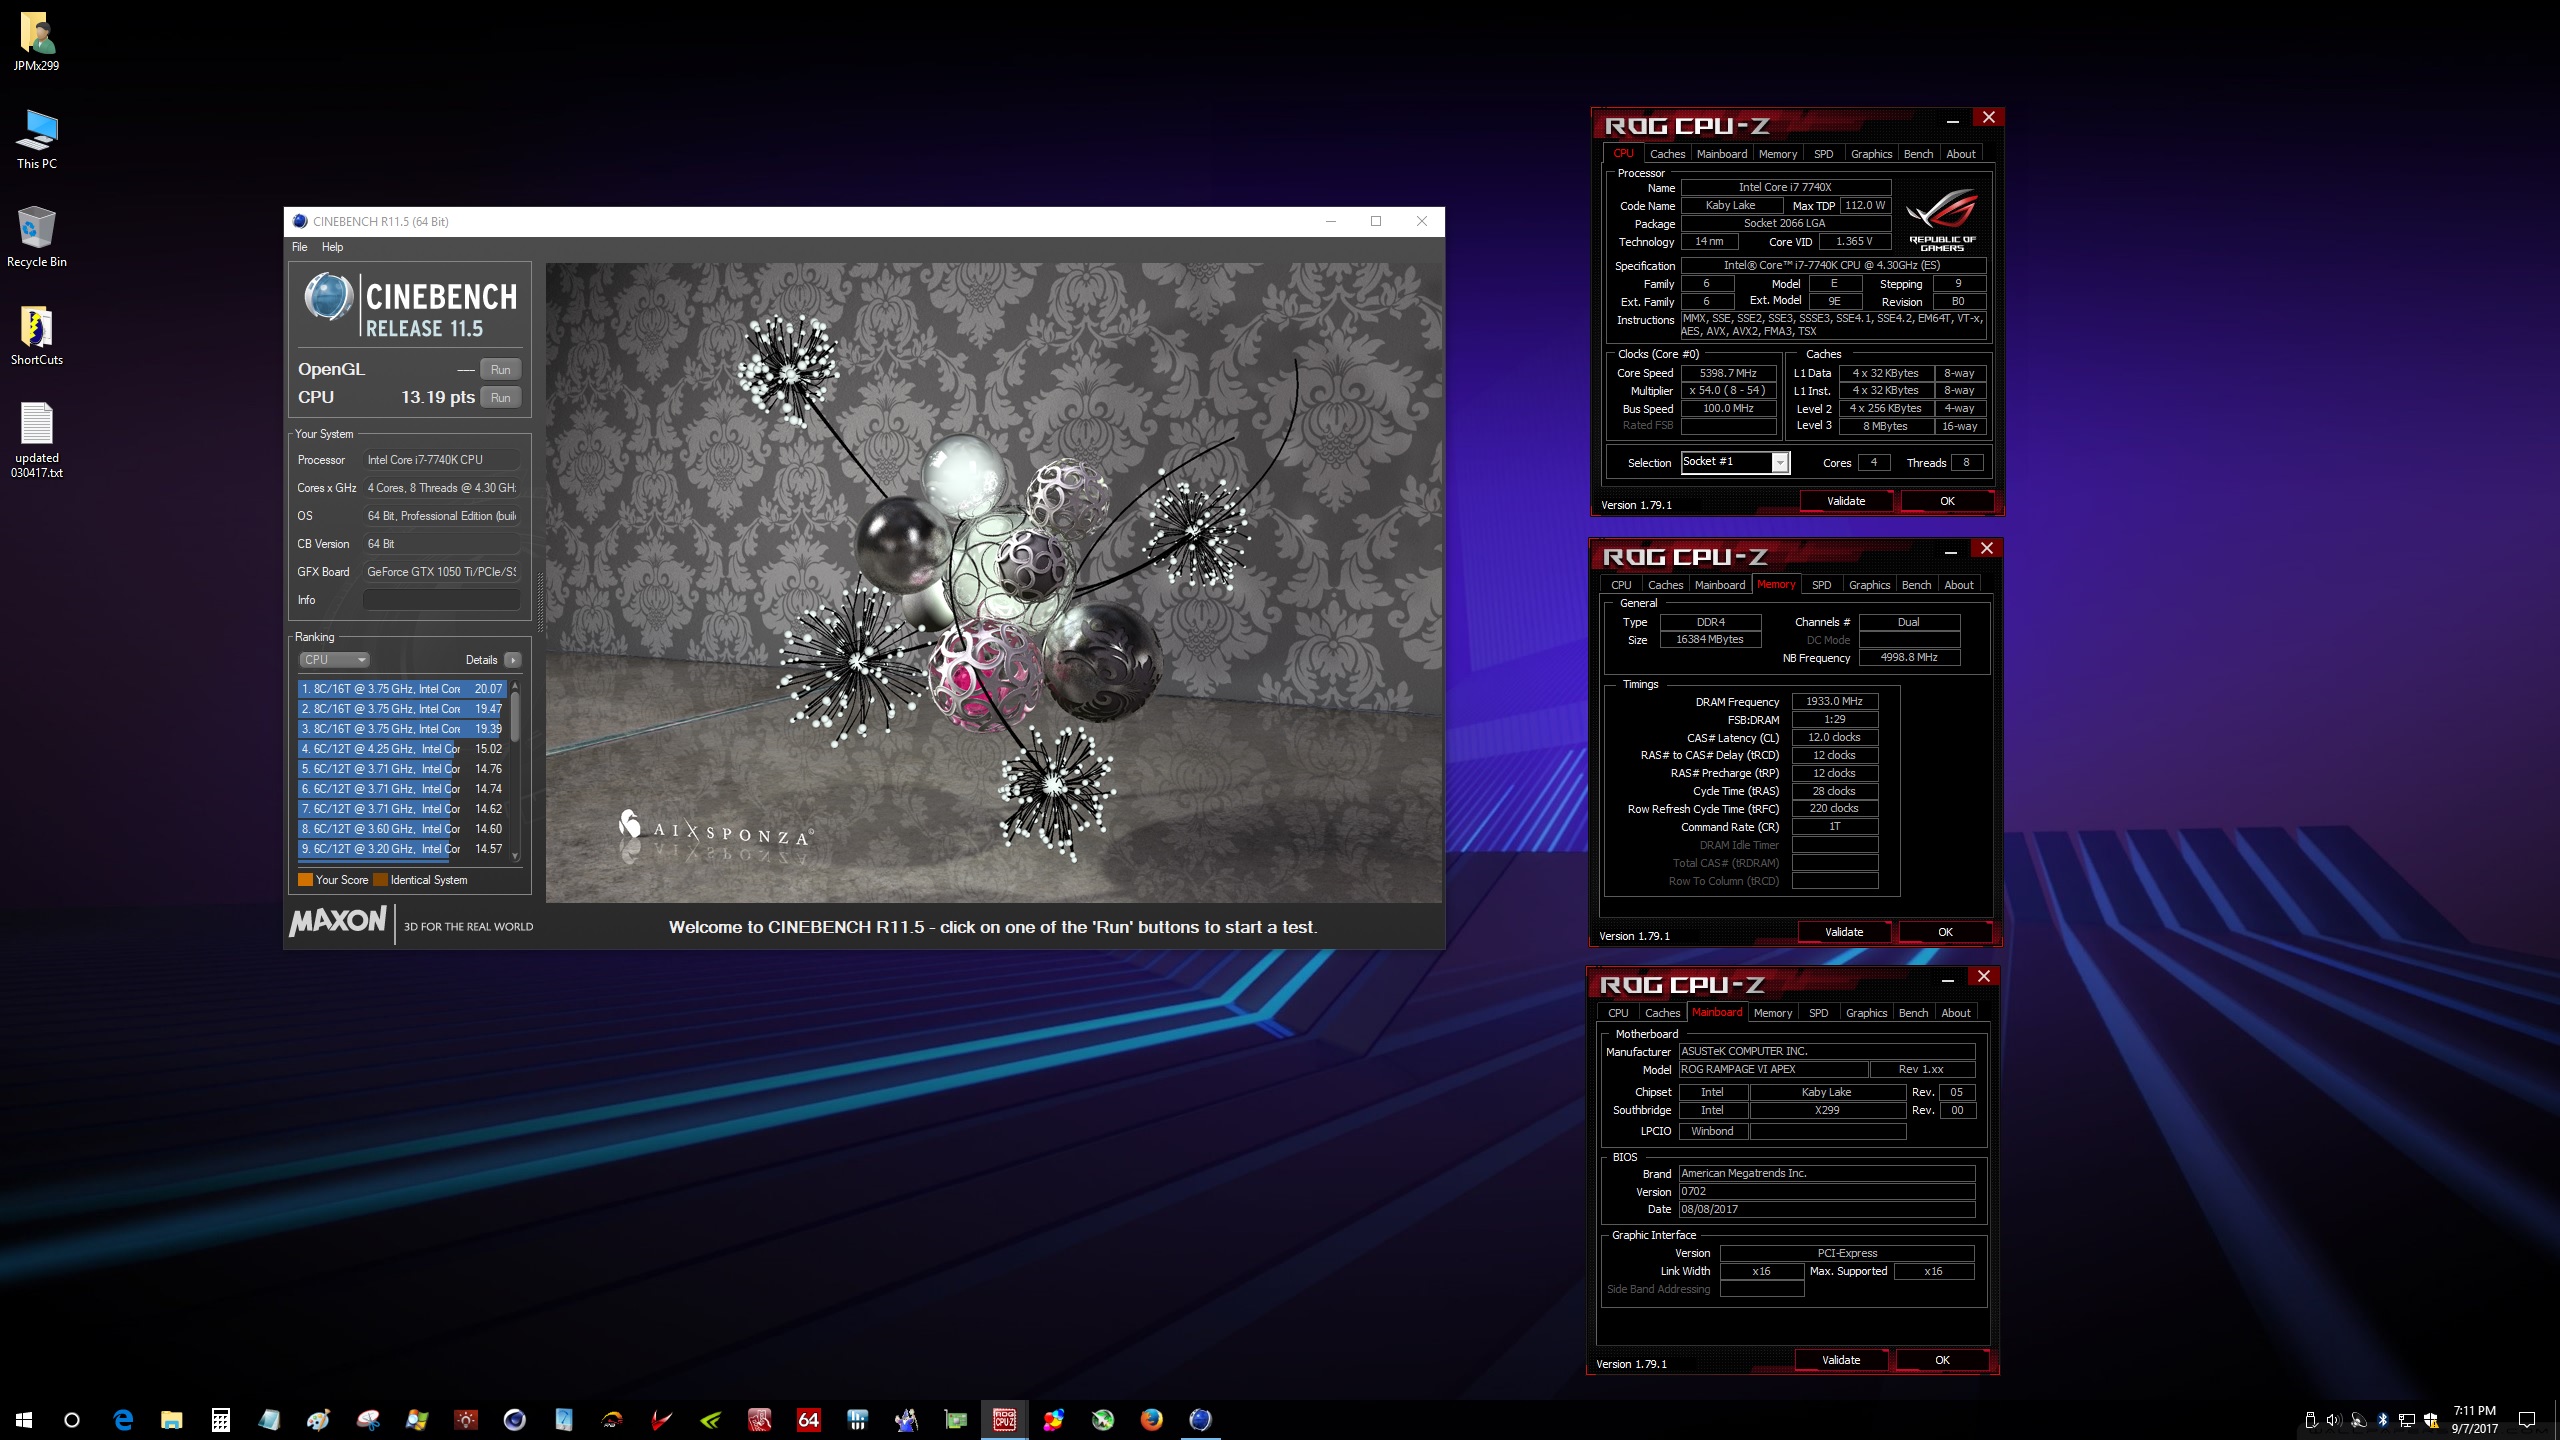This screenshot has height=1440, width=2560.
Task: Click the 5398.7 MHz Core Speed value
Action: click(x=1728, y=373)
